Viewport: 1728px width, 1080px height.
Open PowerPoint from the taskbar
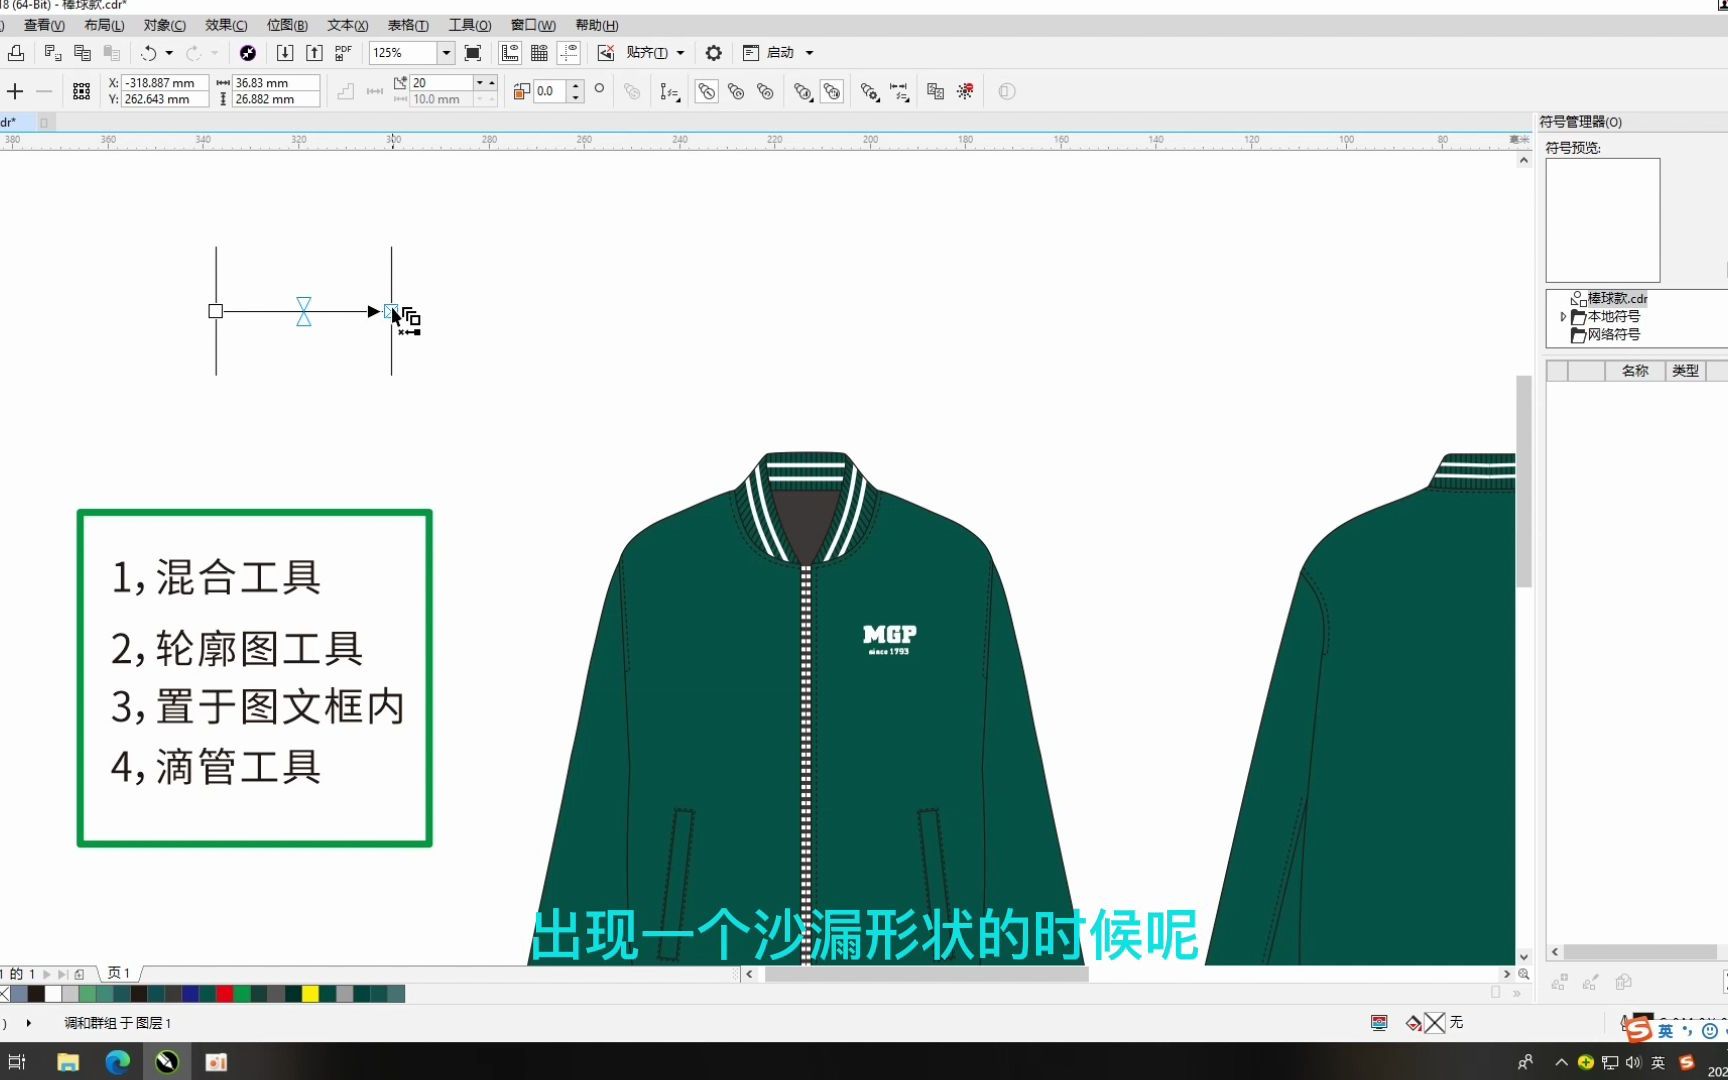coord(215,1061)
